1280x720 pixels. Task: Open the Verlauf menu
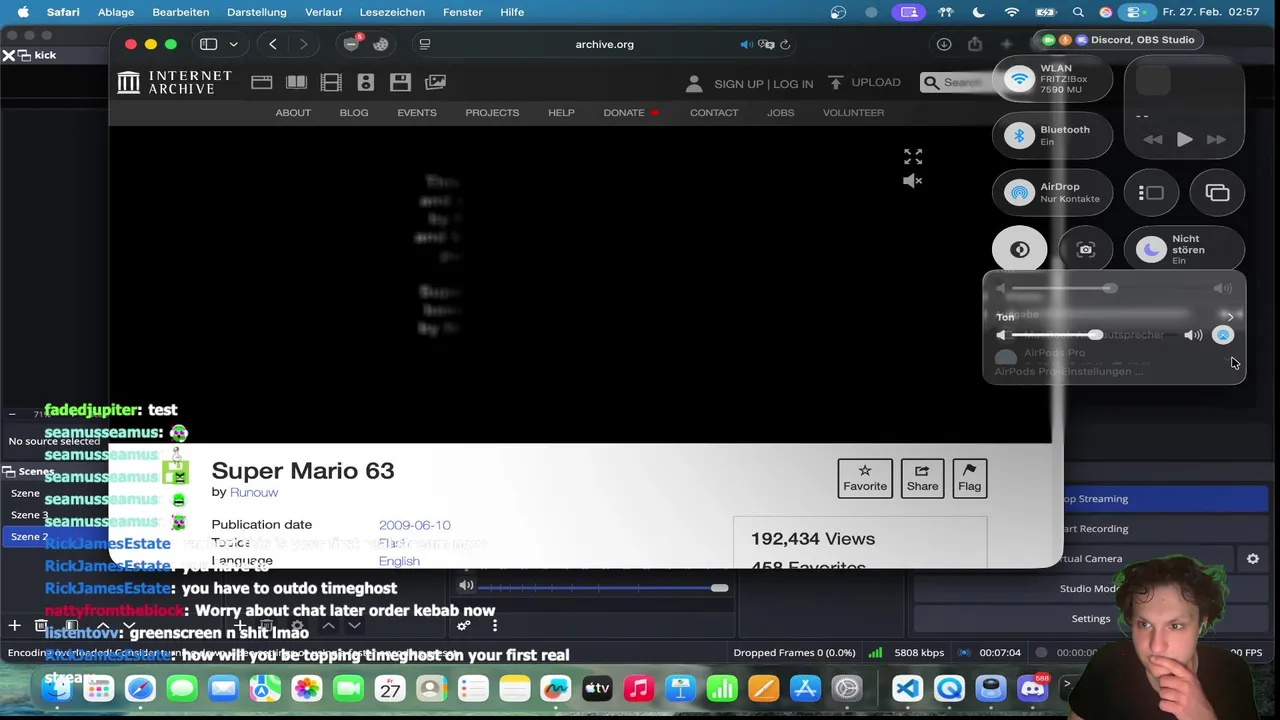tap(323, 12)
